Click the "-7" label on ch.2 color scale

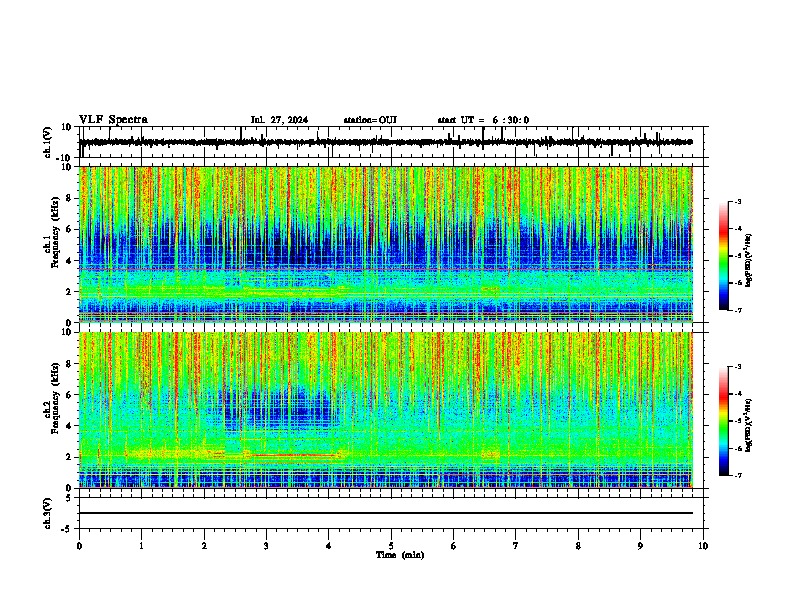737,475
